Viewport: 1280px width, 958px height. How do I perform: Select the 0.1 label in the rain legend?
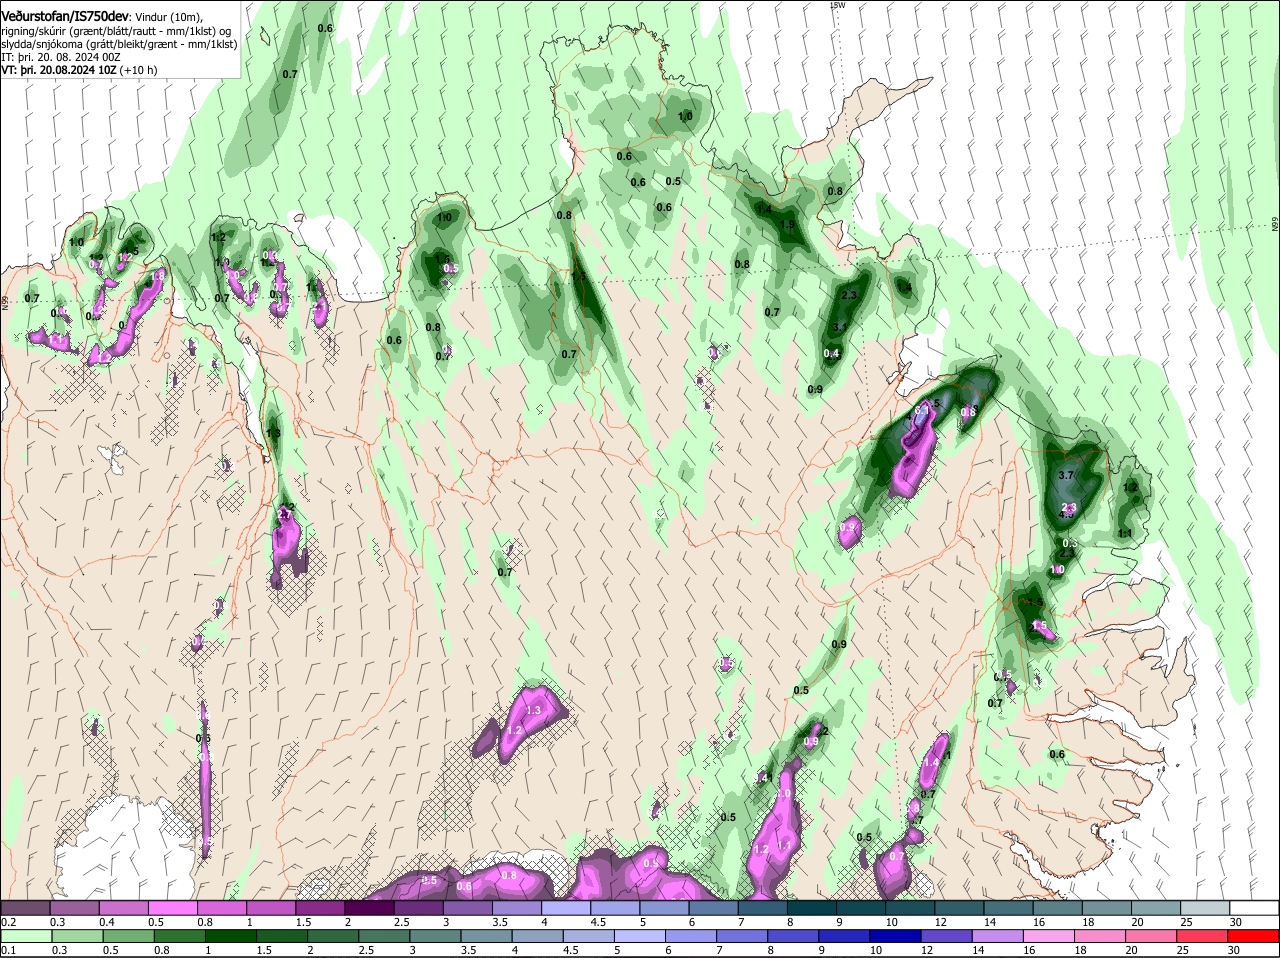point(8,950)
